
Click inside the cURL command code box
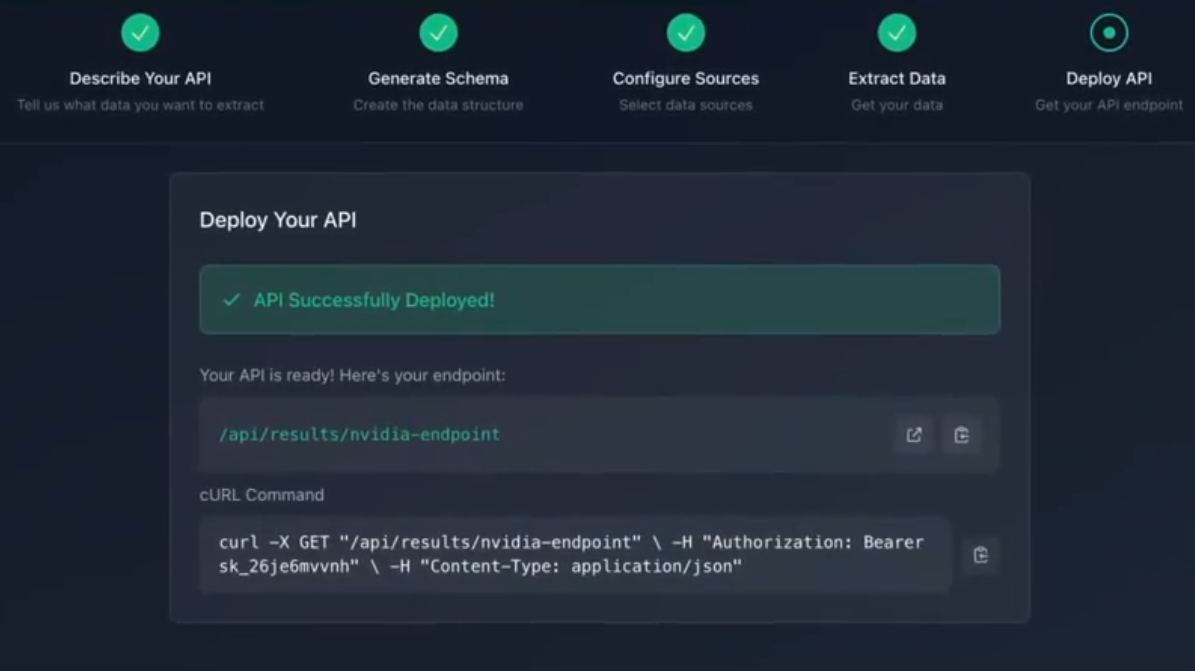point(572,555)
